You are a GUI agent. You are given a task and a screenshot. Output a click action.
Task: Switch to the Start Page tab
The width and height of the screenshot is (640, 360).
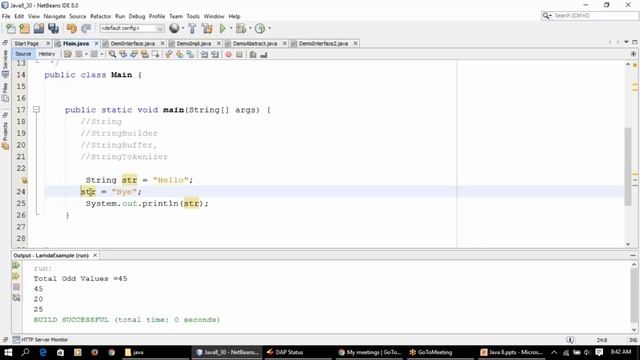coord(27,43)
